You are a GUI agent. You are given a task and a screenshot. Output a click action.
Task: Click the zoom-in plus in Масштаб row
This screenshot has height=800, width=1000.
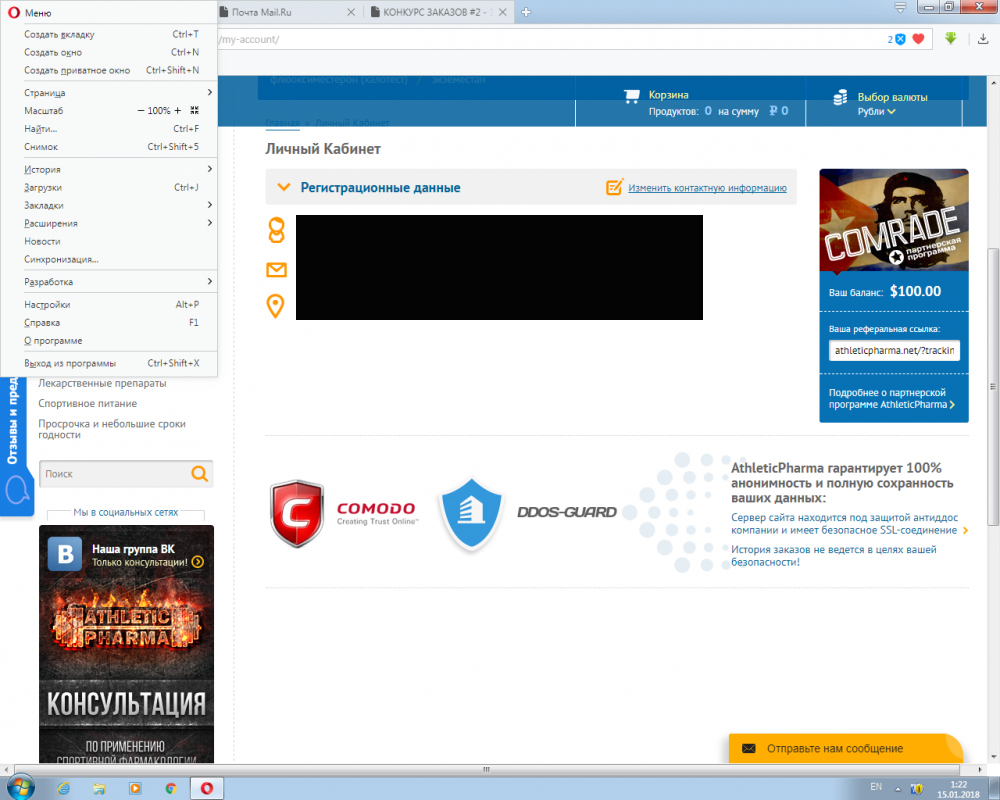click(x=178, y=110)
